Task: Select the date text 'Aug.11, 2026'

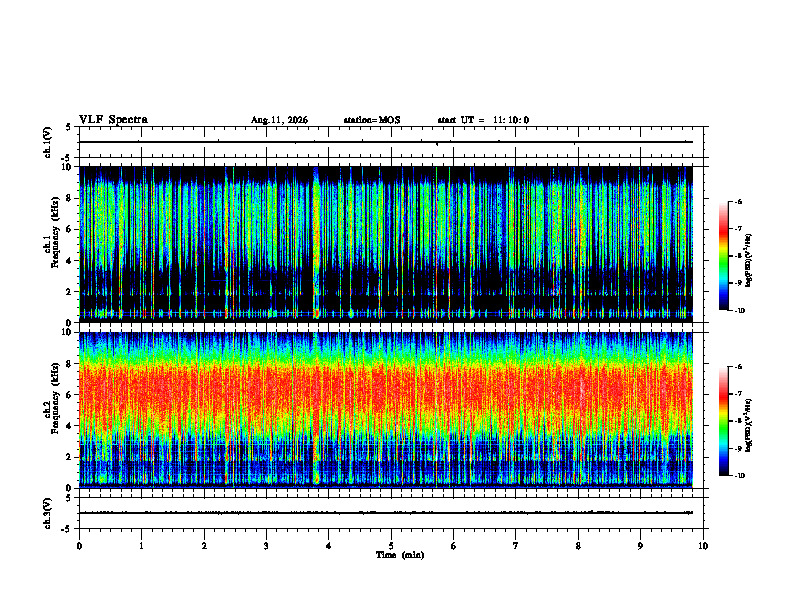Action: click(x=279, y=120)
